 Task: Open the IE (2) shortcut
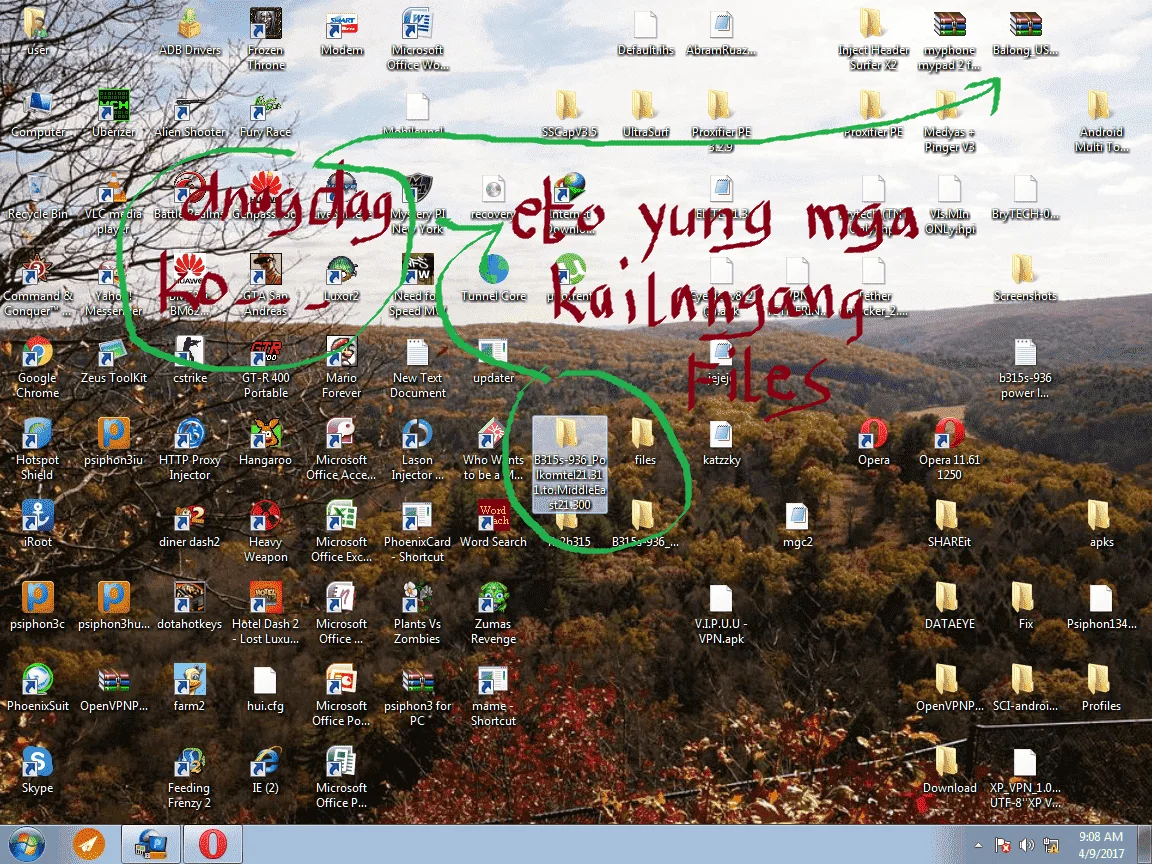tap(265, 770)
